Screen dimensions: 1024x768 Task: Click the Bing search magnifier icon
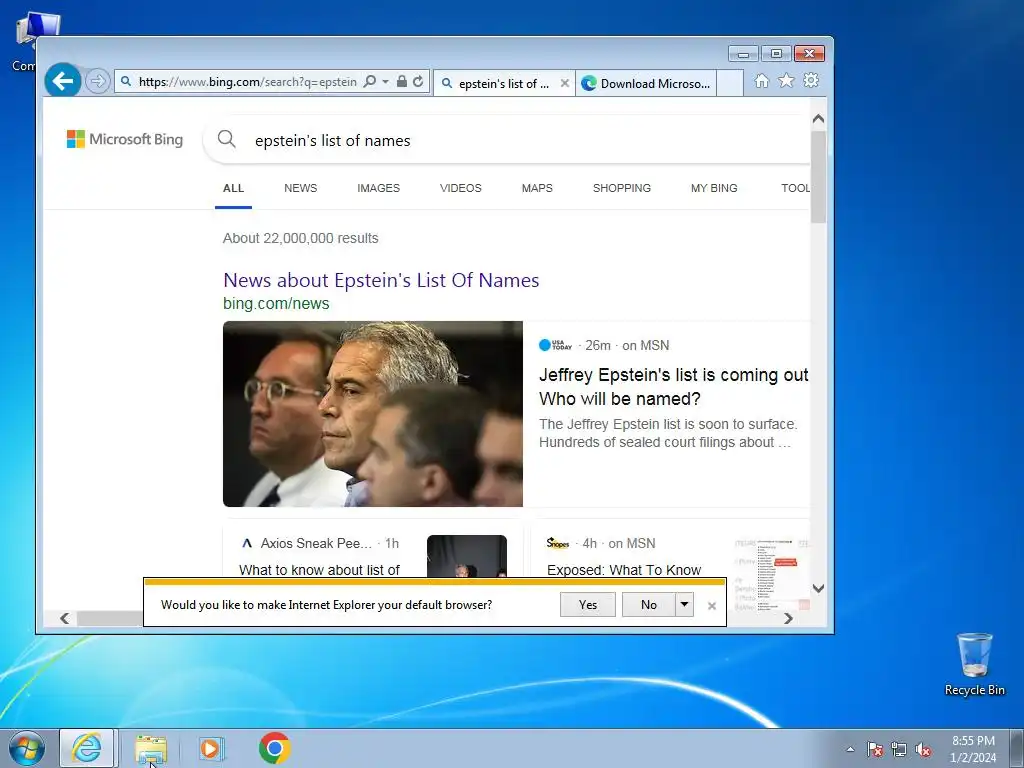227,139
